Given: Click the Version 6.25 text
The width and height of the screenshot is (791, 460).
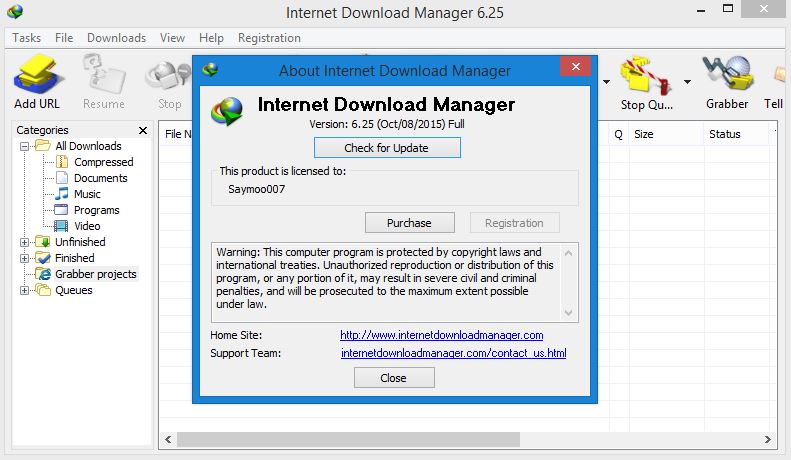Looking at the screenshot, I should pyautogui.click(x=387, y=124).
